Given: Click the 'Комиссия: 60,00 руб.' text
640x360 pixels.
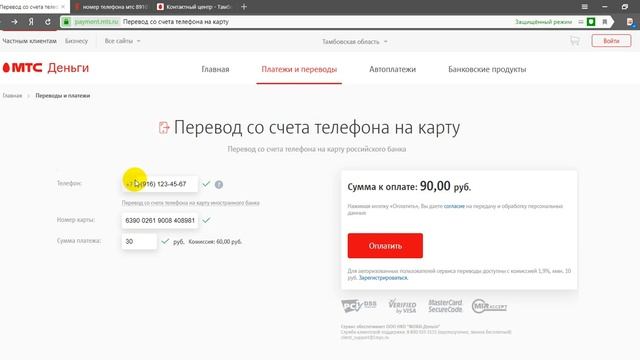Looking at the screenshot, I should click(215, 242).
